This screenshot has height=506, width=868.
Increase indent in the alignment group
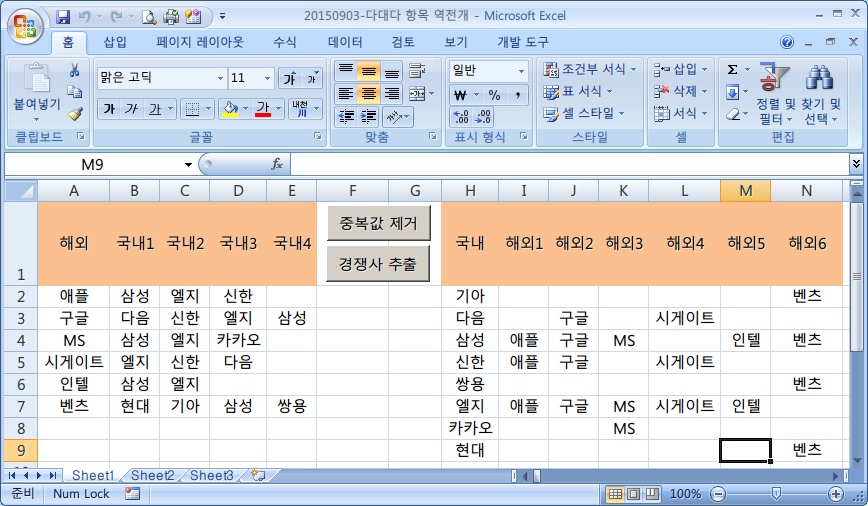369,116
